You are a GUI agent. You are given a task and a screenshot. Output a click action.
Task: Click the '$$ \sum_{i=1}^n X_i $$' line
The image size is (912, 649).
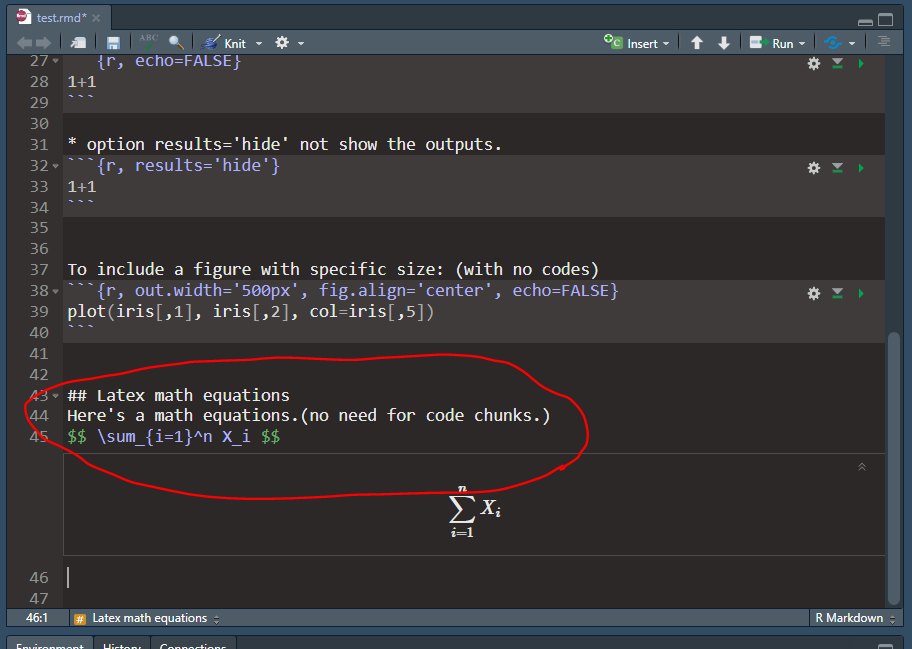click(173, 437)
